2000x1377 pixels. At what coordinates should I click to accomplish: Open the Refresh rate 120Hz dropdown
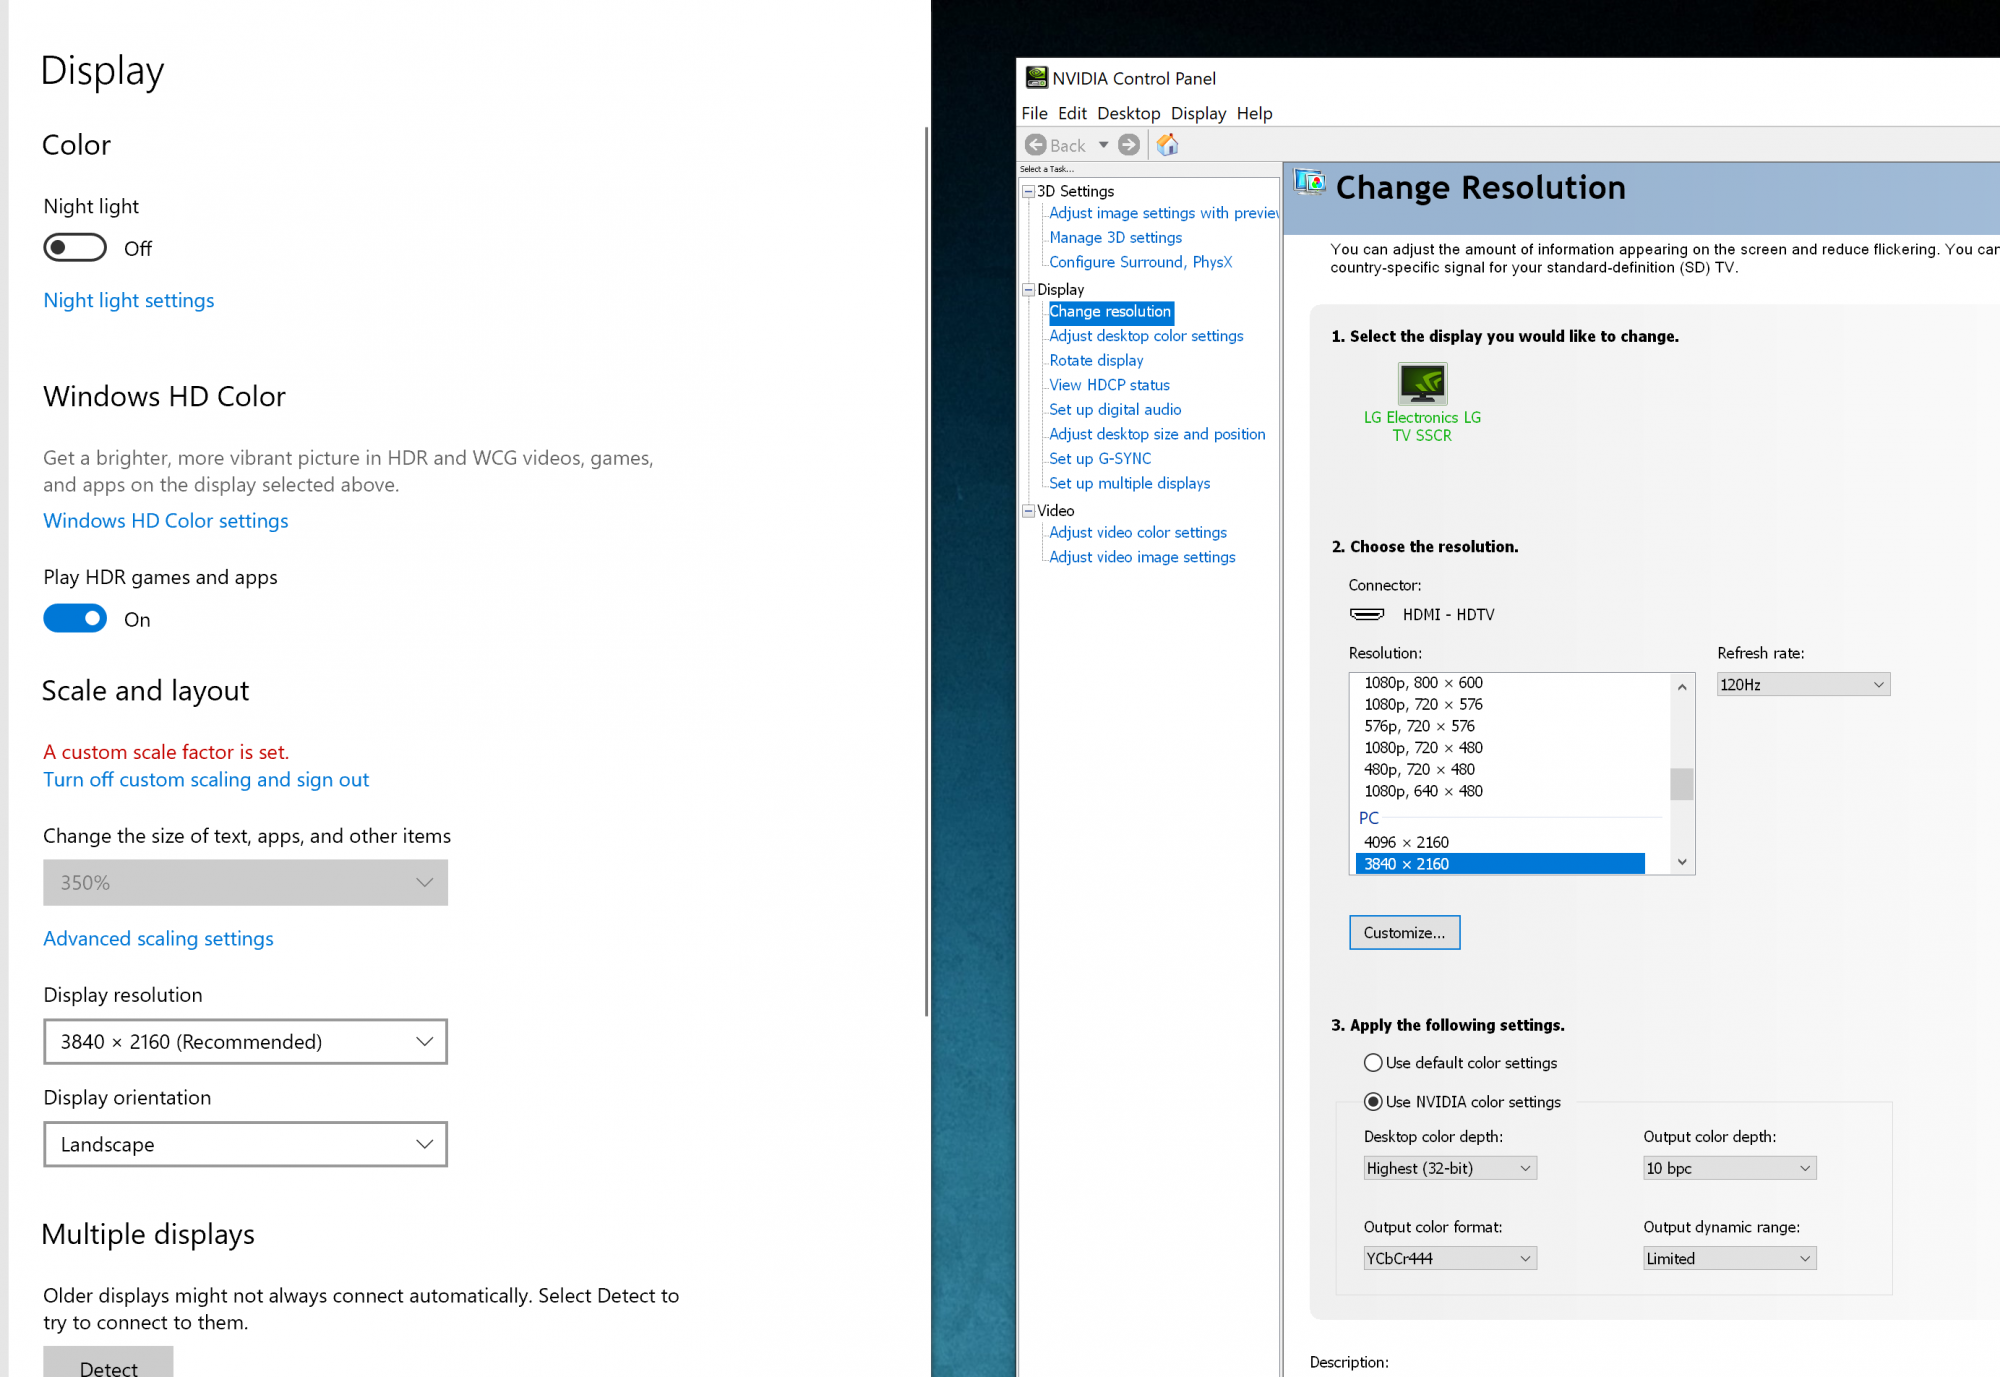pos(1803,684)
